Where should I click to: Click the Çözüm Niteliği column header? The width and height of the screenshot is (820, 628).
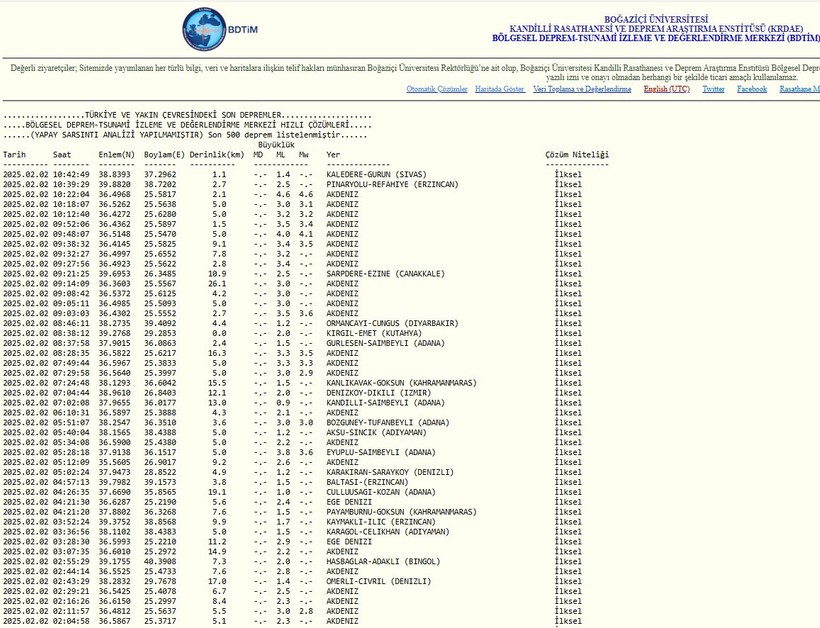577,155
